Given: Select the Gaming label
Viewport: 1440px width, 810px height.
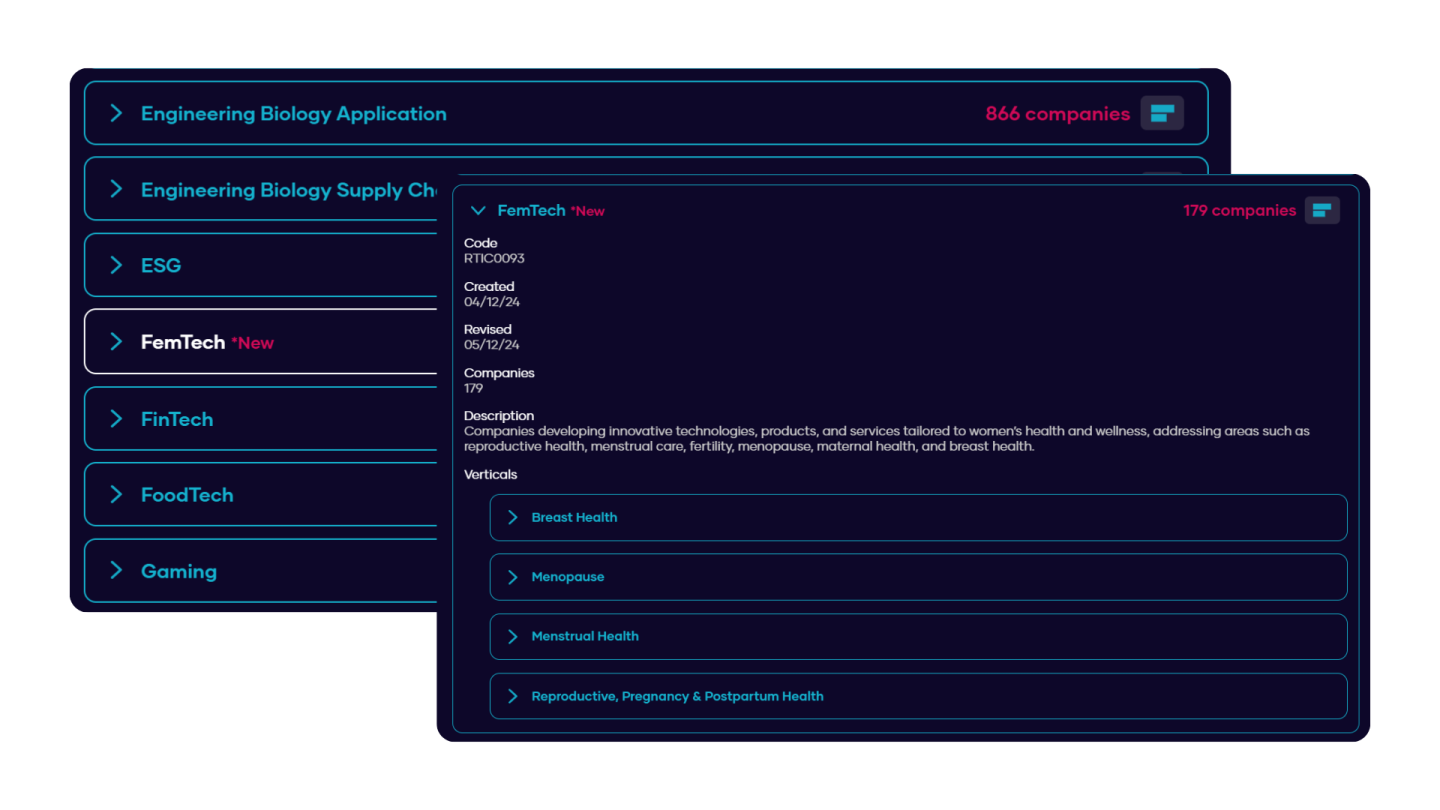Looking at the screenshot, I should click(x=179, y=571).
